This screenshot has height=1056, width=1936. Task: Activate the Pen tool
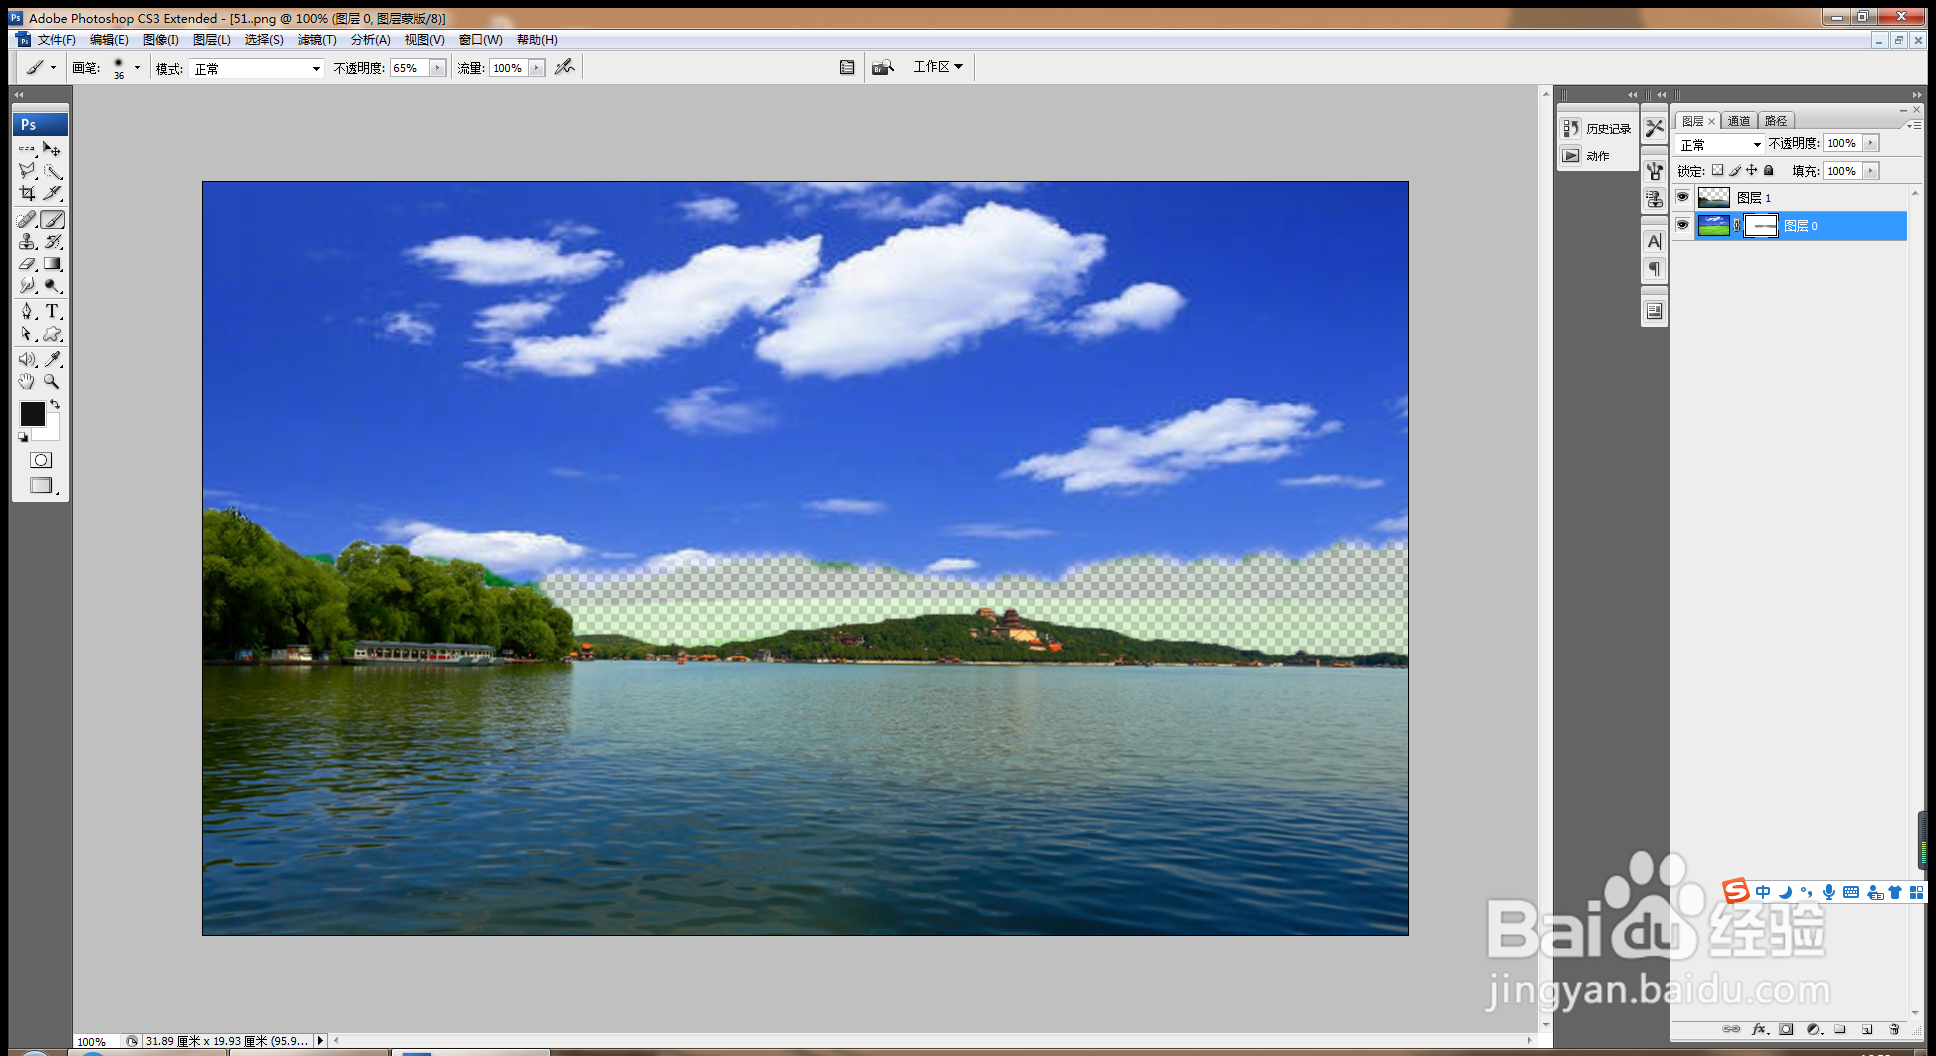(27, 312)
